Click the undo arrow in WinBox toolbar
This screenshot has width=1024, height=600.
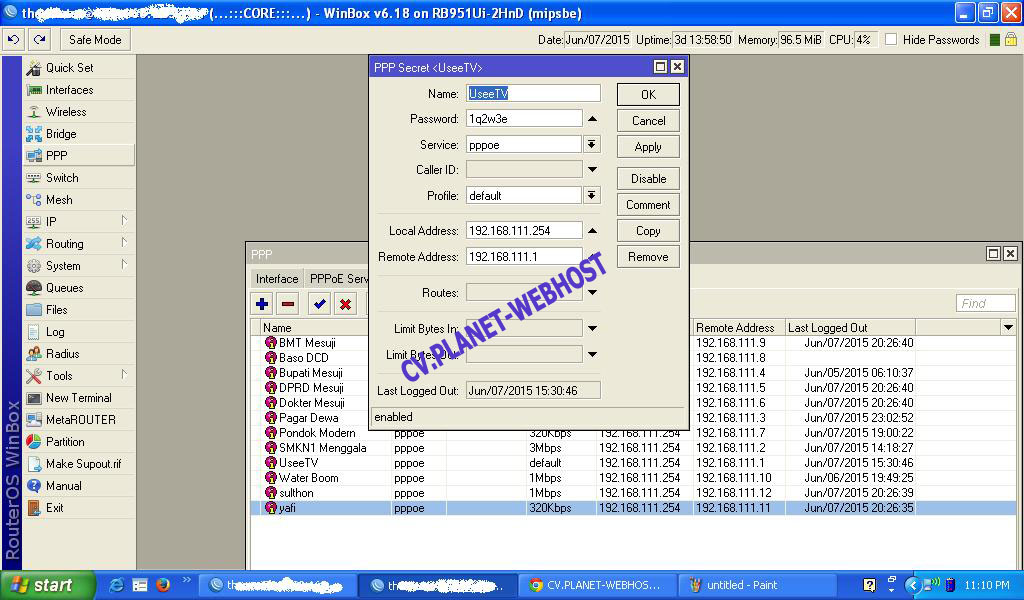point(14,40)
